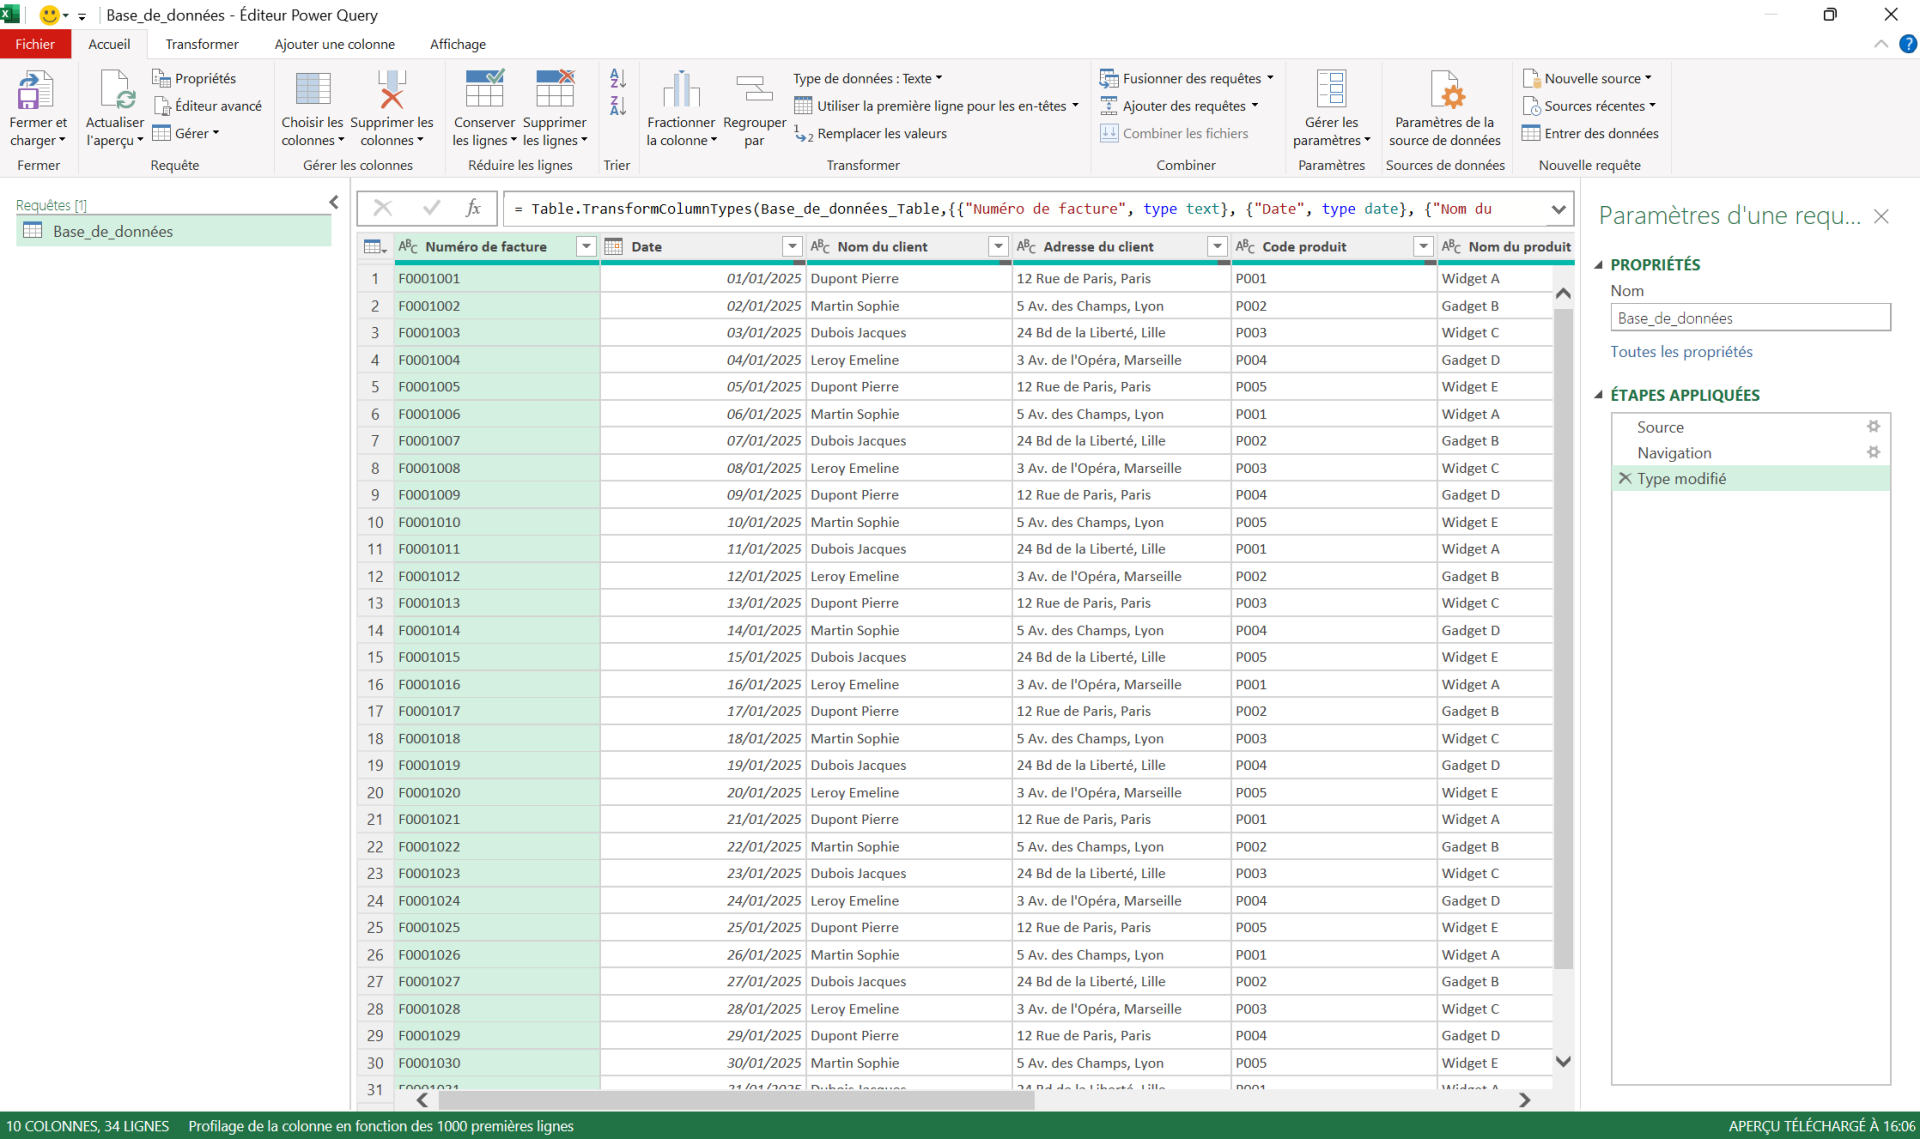1920x1139 pixels.
Task: Open the Éditeur avancé
Action: pos(207,106)
